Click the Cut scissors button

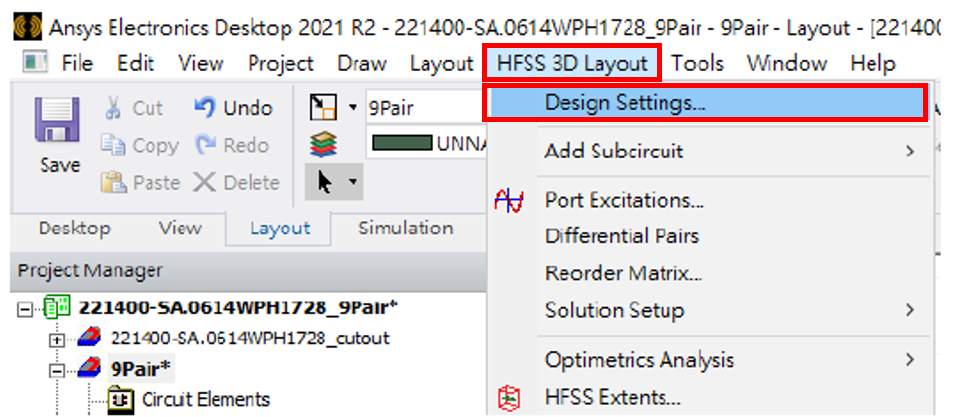click(x=113, y=109)
